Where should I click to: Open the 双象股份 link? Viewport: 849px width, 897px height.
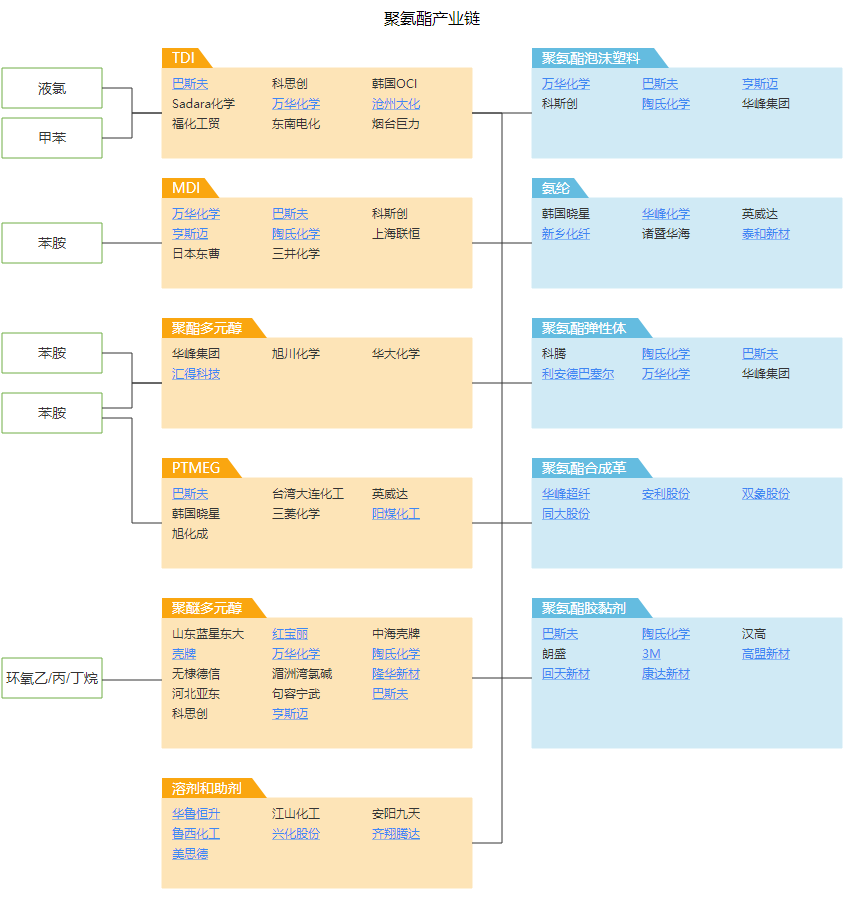pyautogui.click(x=765, y=493)
